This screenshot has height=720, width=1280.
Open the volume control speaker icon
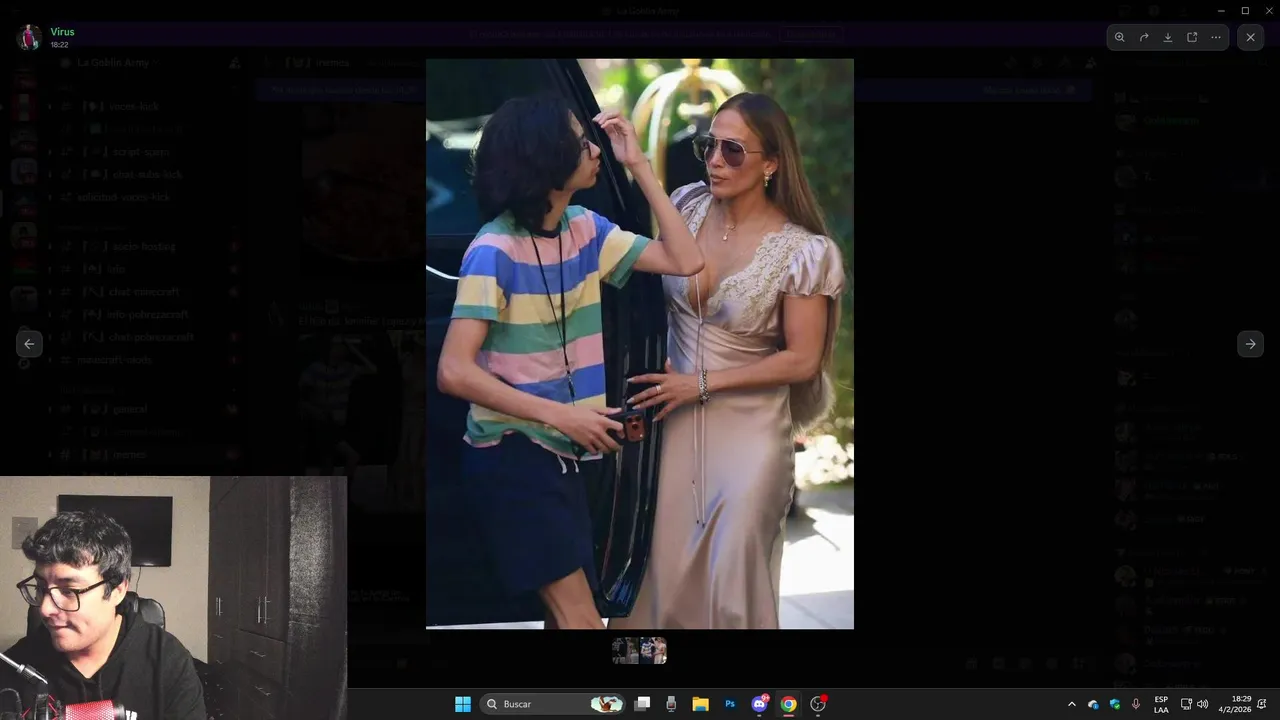point(1202,704)
